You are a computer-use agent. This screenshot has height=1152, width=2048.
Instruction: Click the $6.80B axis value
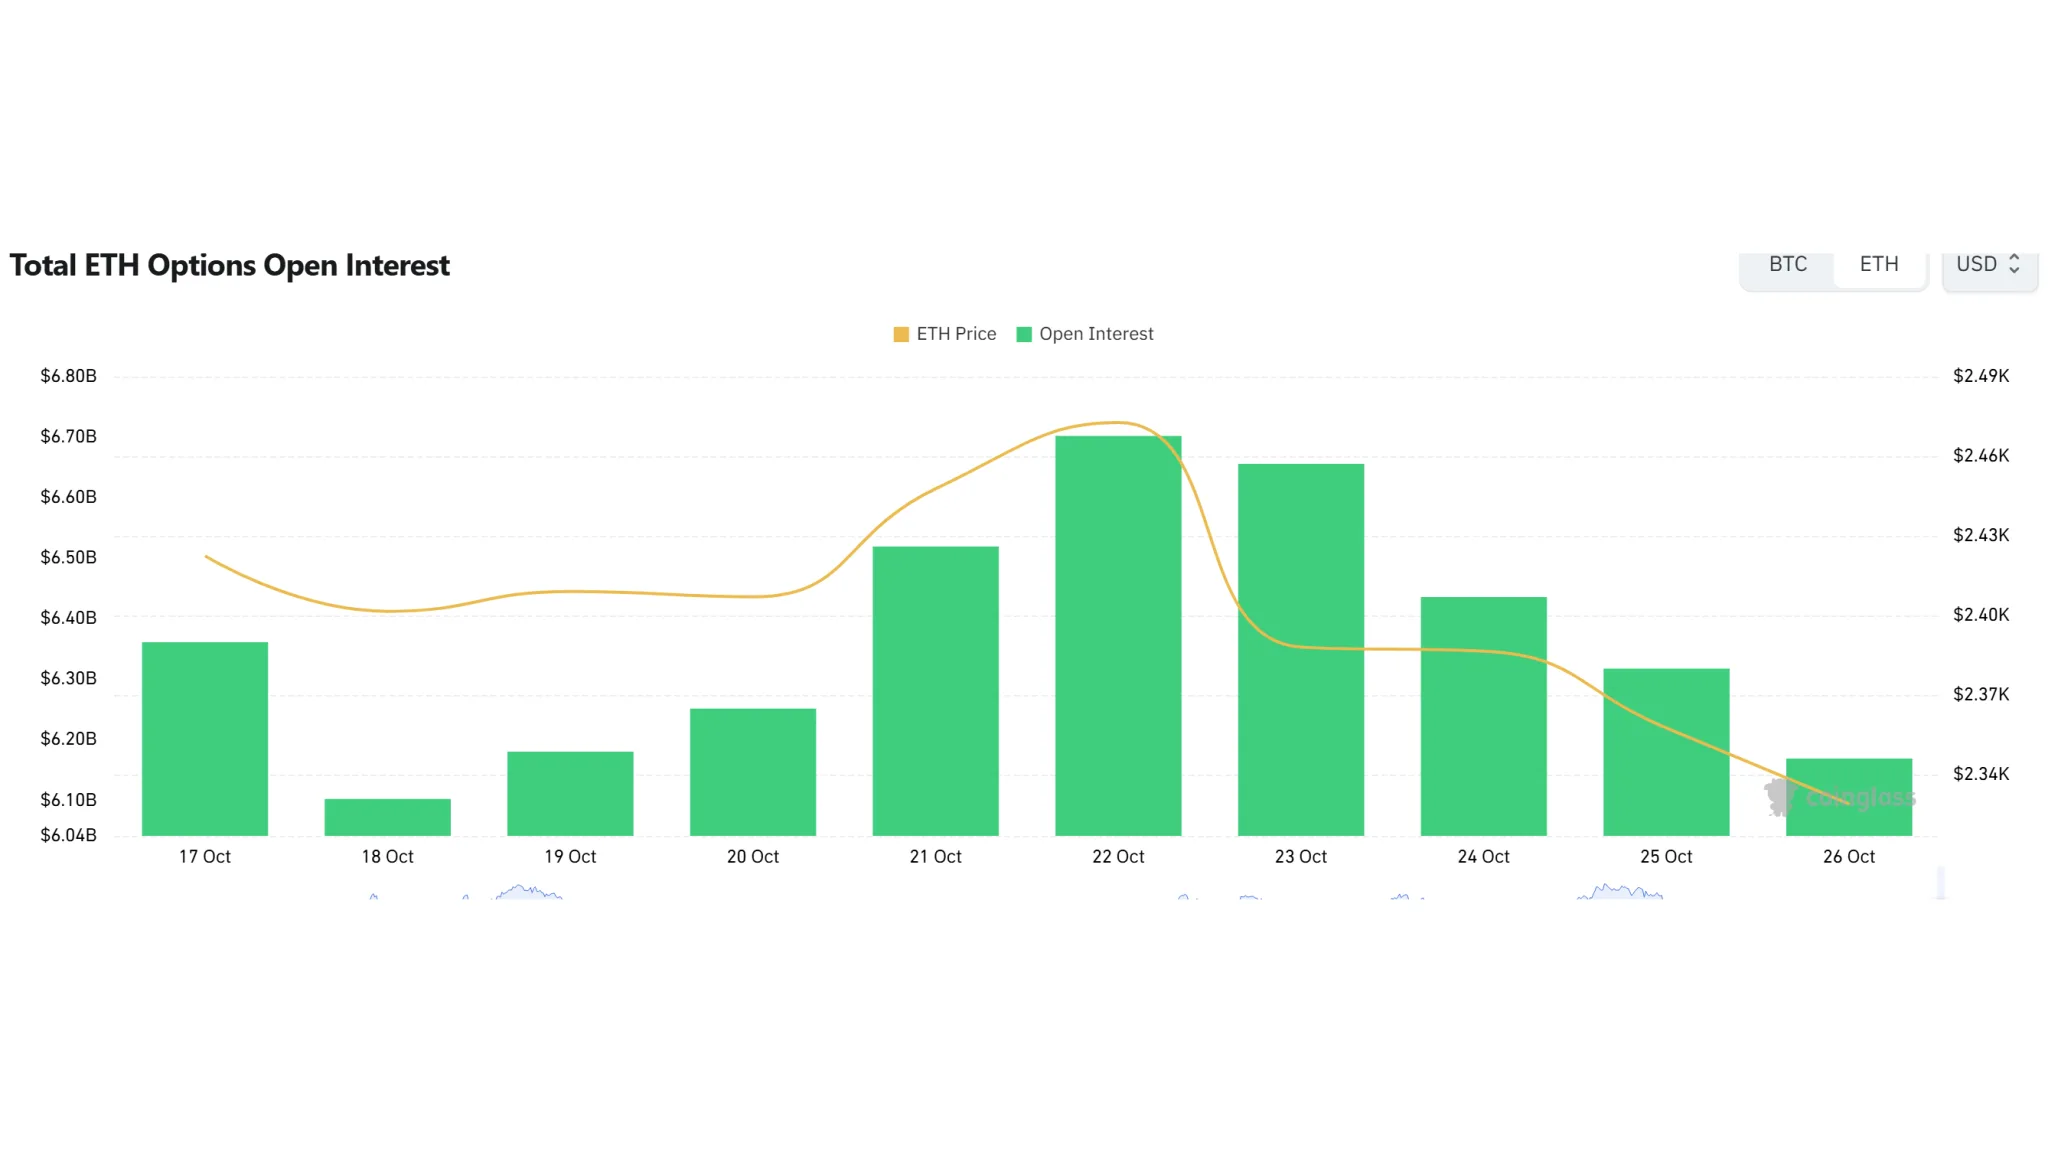pos(68,376)
